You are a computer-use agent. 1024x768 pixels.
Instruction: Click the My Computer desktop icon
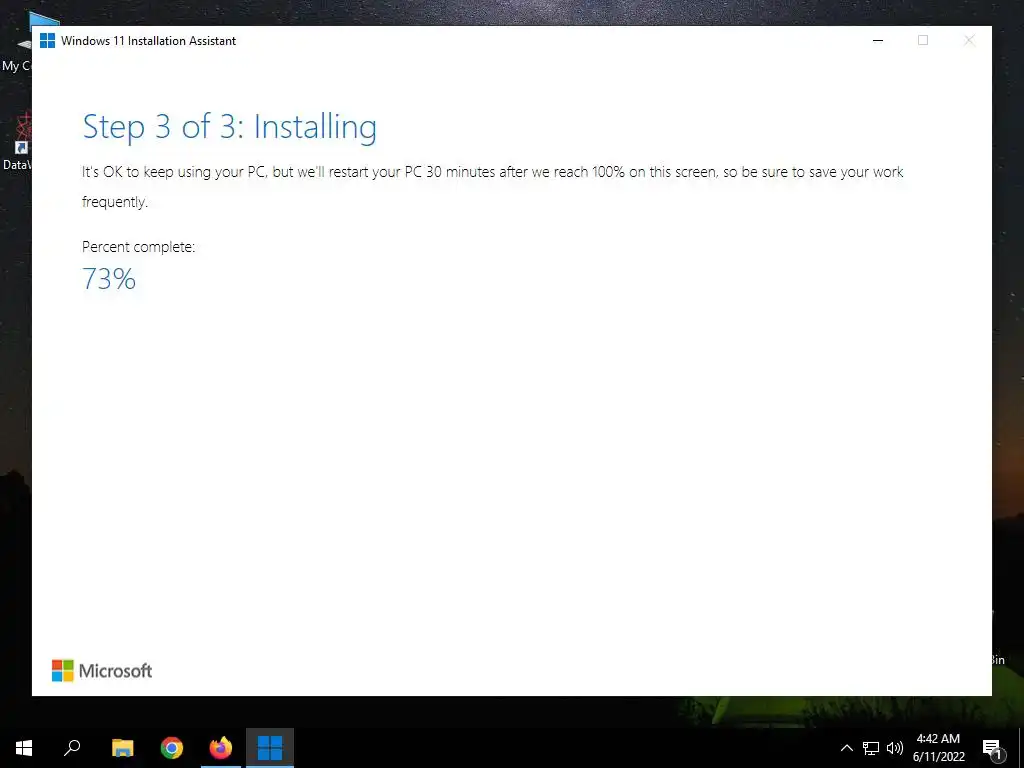click(x=16, y=42)
